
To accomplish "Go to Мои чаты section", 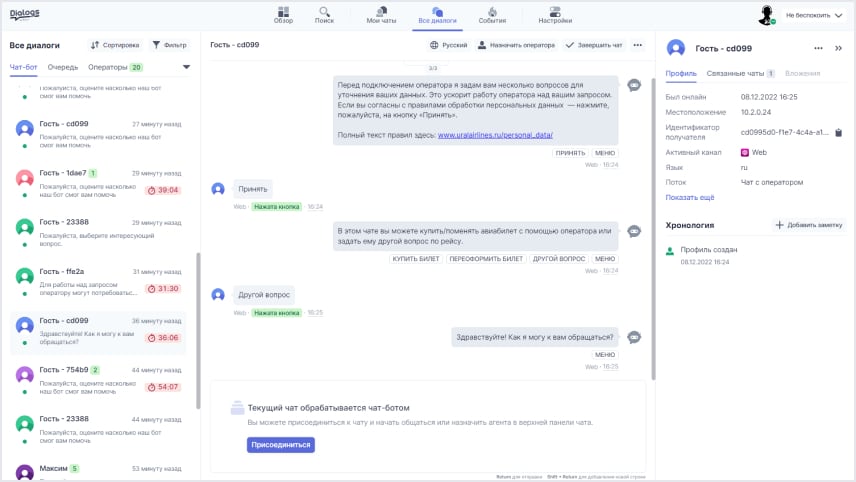I will click(381, 15).
